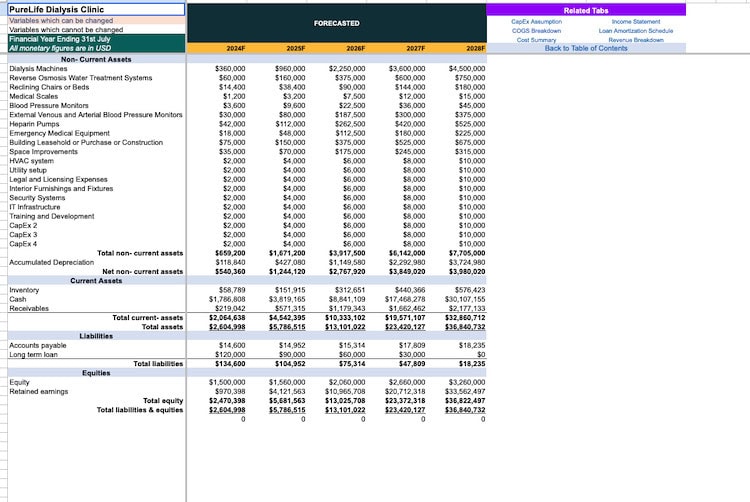Select the 2026F column header
Viewport: 750px width, 502px height.
click(355, 48)
